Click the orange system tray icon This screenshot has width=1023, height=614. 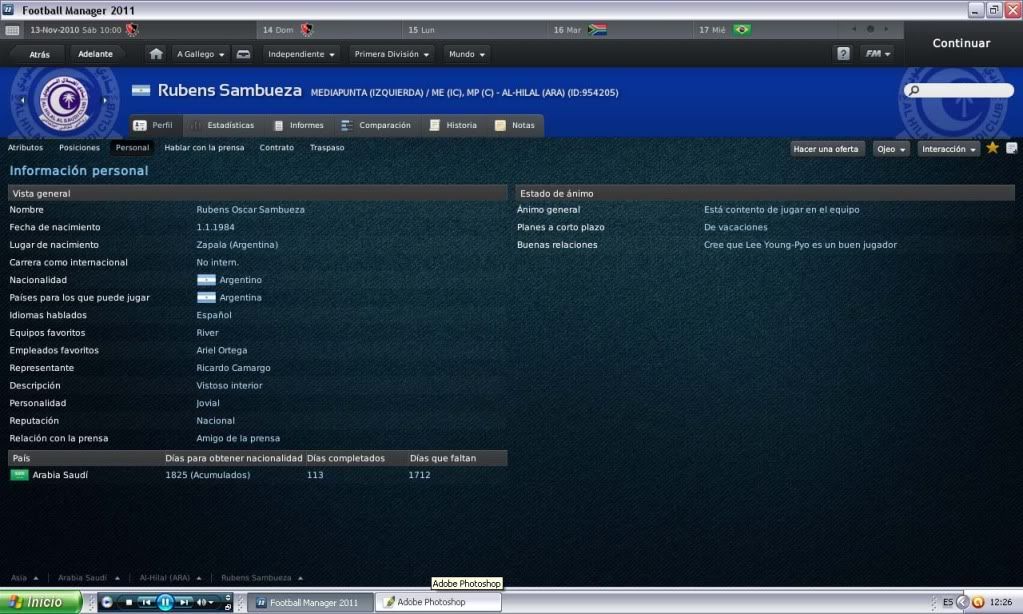[x=977, y=602]
